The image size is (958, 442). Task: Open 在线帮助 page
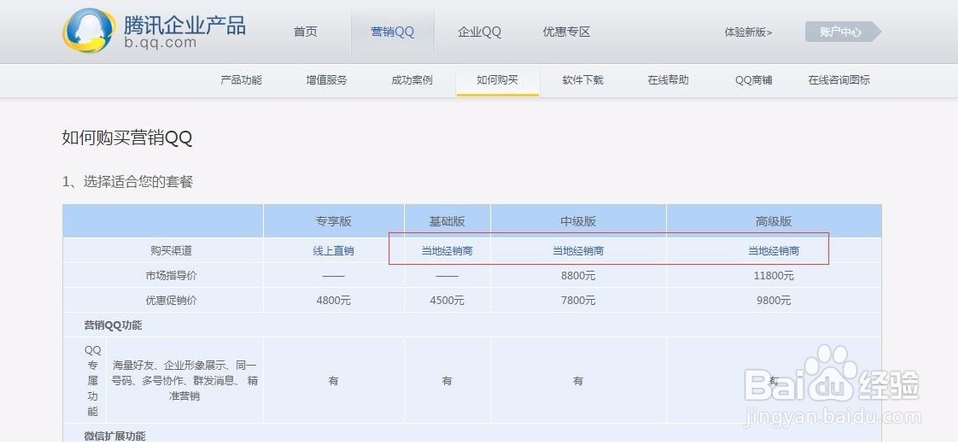click(x=668, y=80)
